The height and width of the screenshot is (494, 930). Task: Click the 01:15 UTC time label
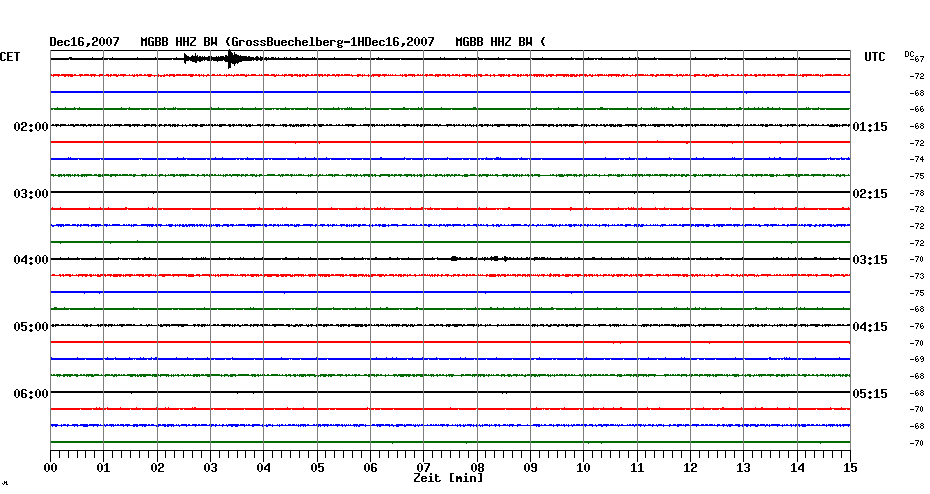(x=870, y=127)
